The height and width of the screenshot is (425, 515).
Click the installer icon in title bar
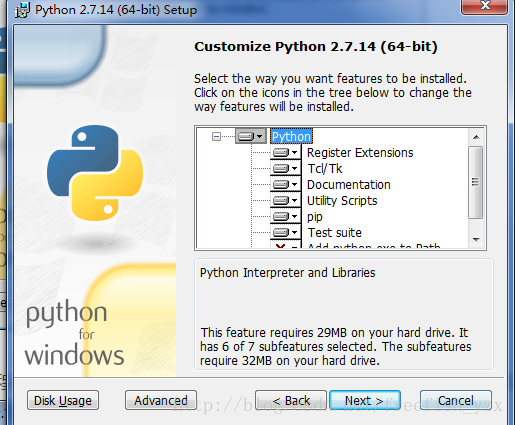[x=23, y=10]
